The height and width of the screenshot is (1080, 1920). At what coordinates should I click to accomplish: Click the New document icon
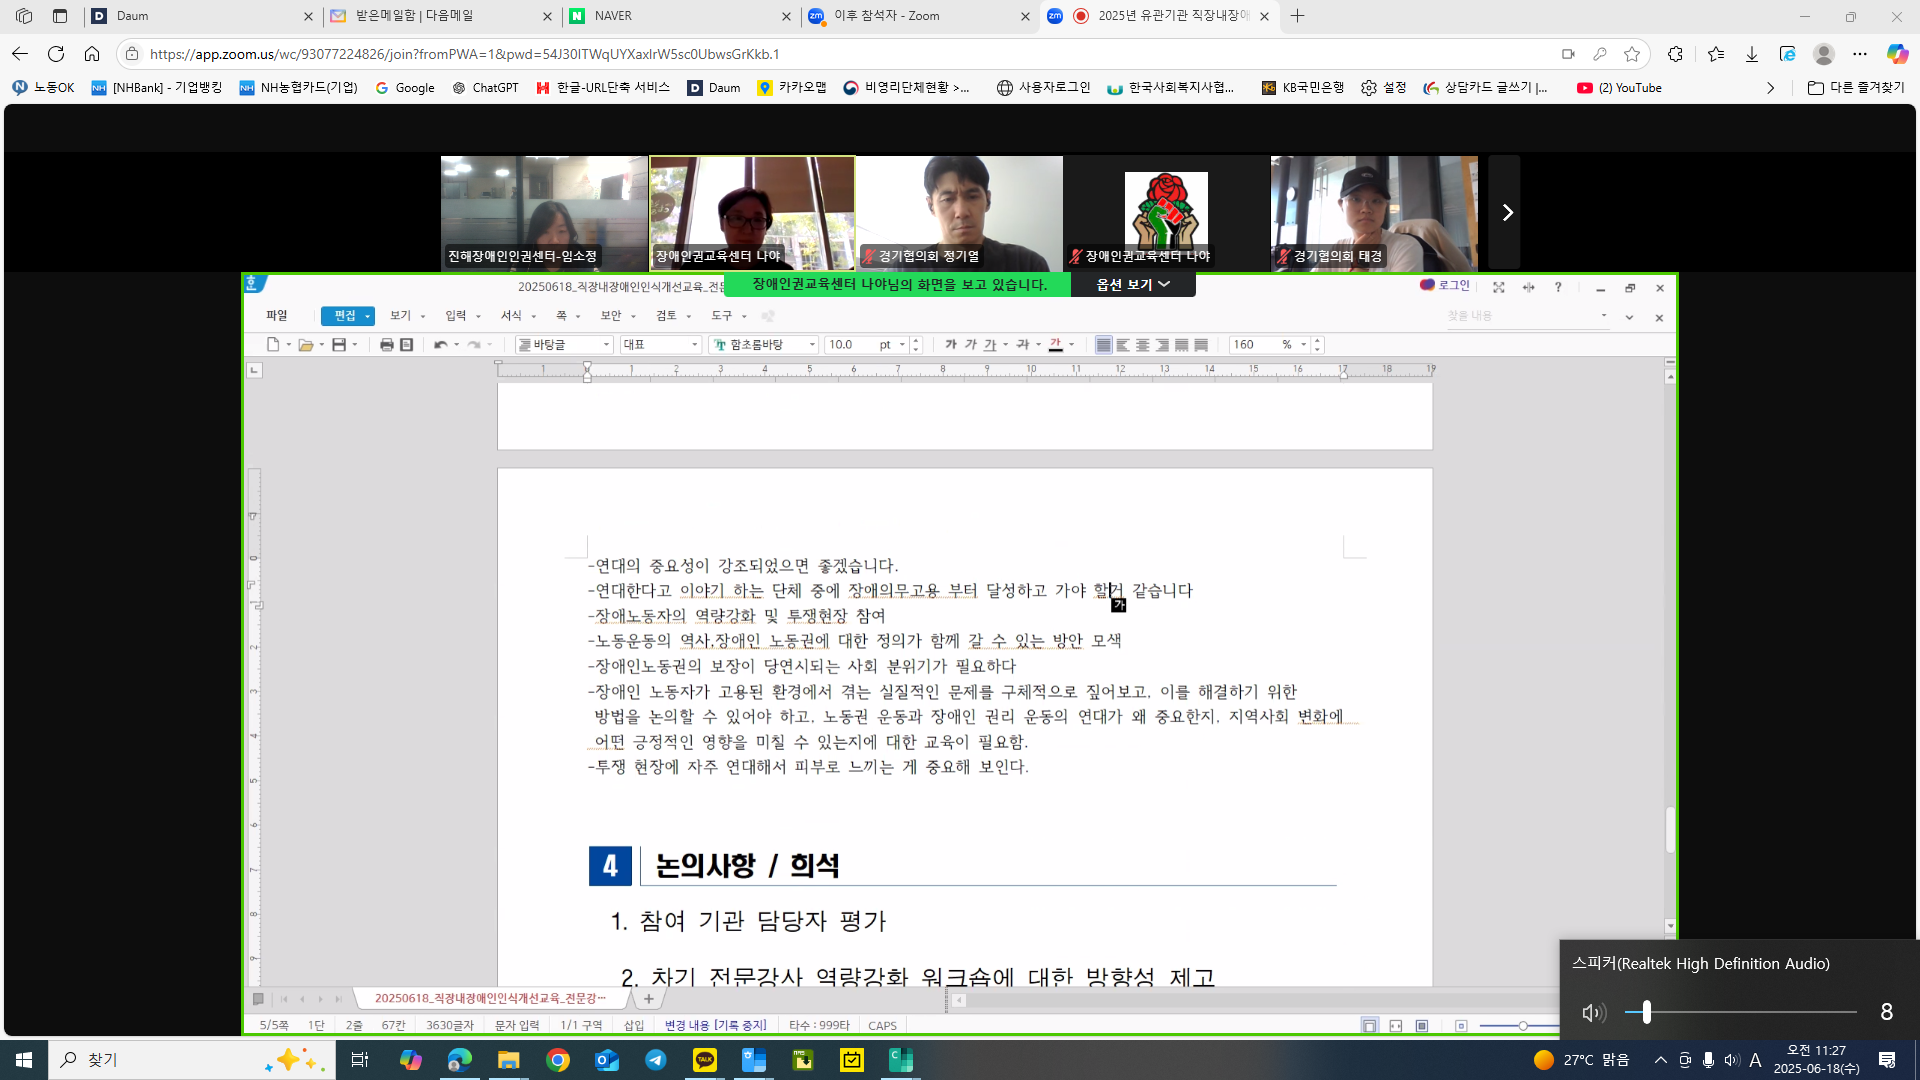(x=272, y=345)
